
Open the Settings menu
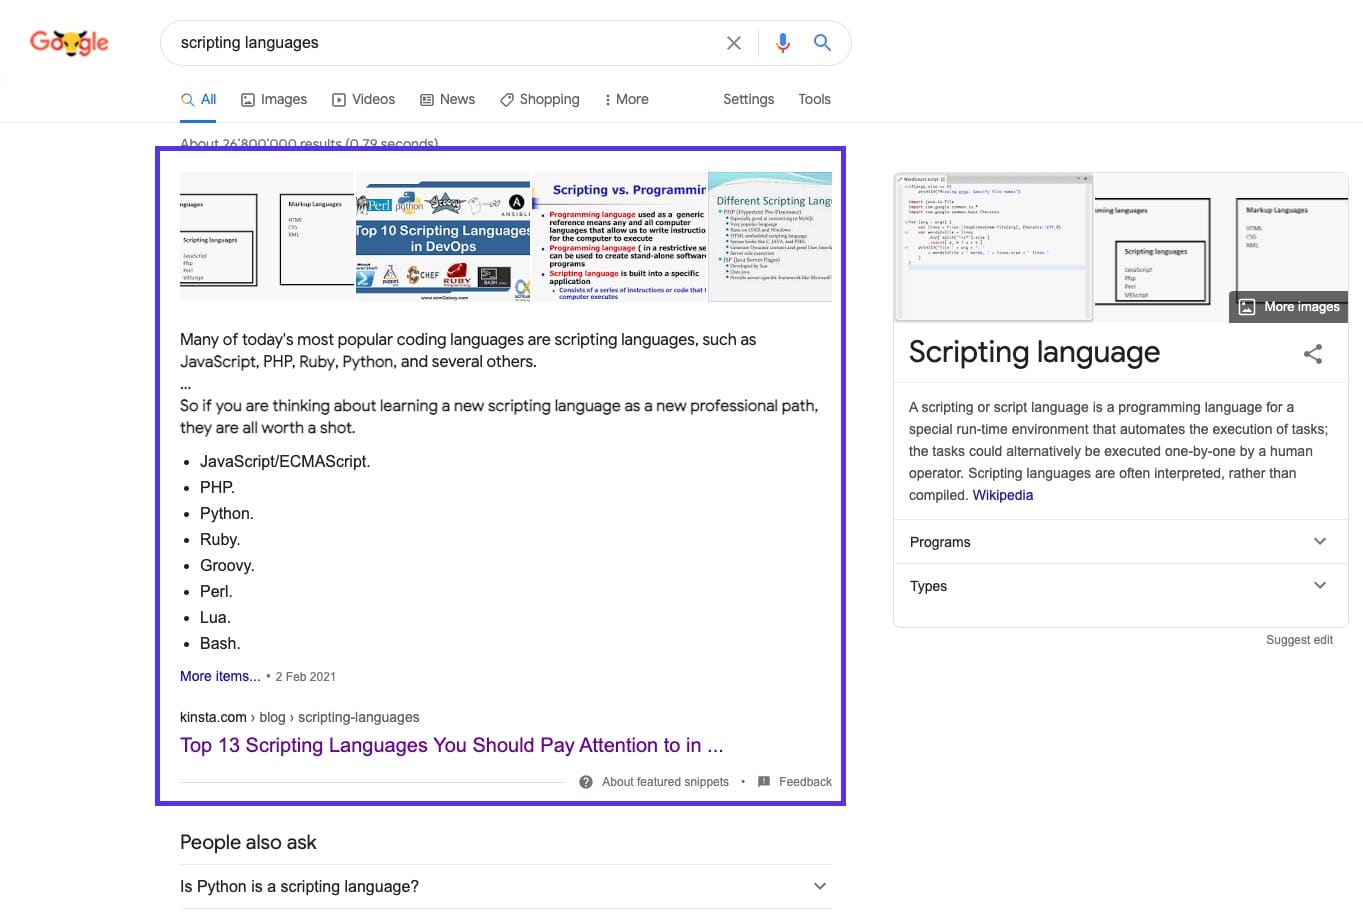[x=748, y=99]
